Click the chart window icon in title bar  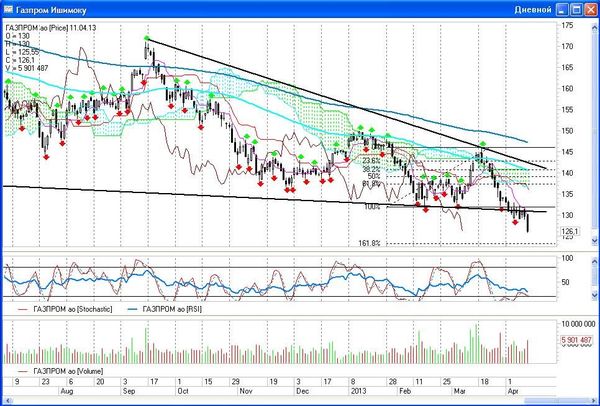[8, 9]
